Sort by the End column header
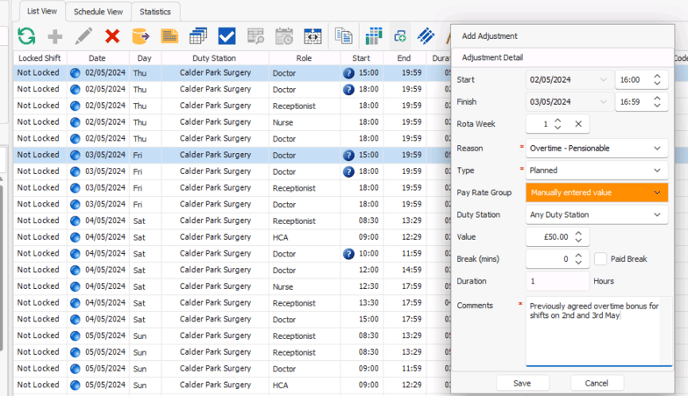 (x=404, y=58)
